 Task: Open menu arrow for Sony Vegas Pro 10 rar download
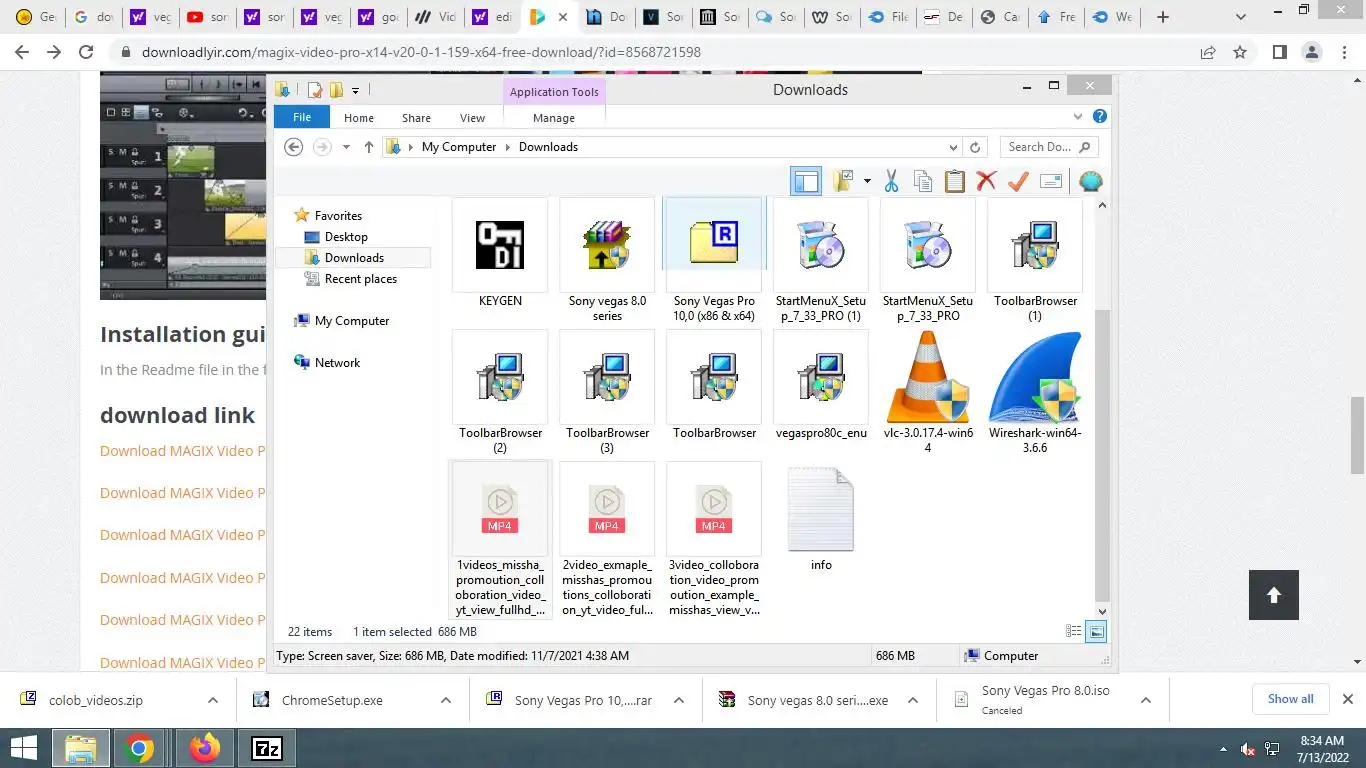[679, 700]
